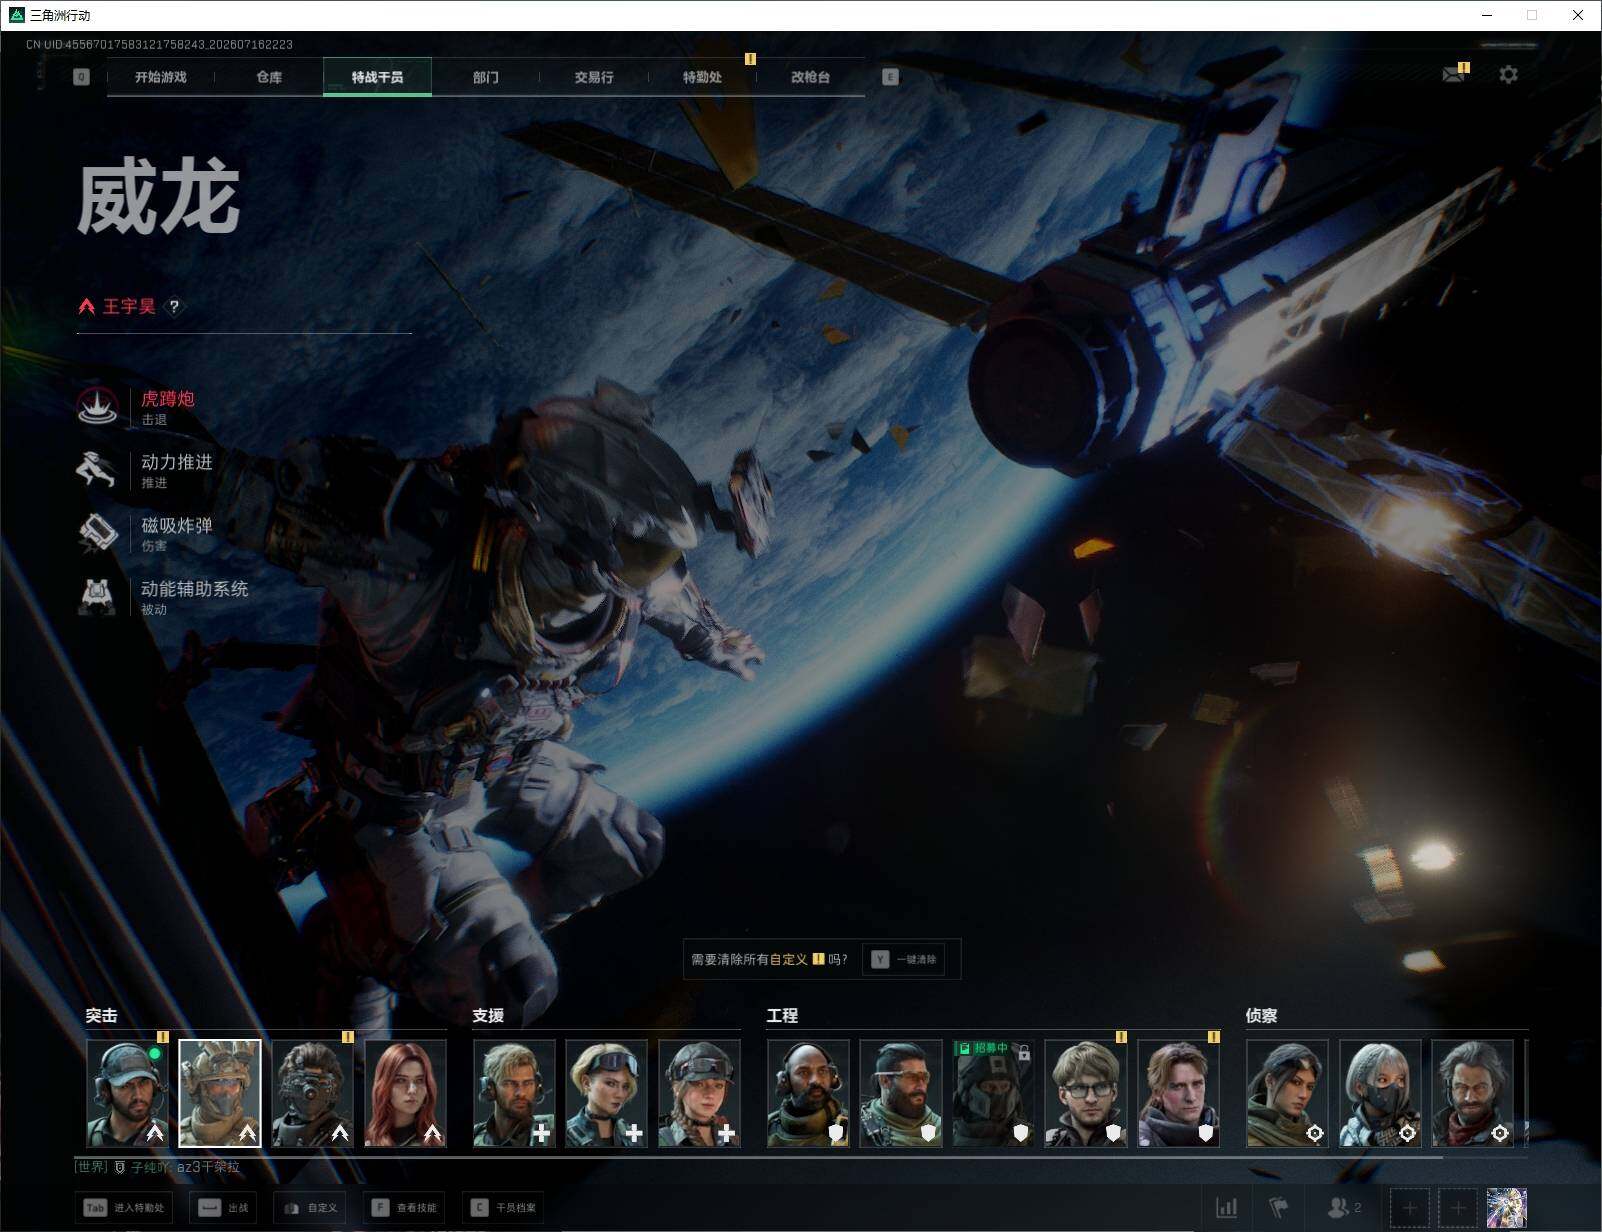The image size is (1602, 1232).
Task: Choose the selected helmeted assault operator 威龙
Action: click(220, 1093)
